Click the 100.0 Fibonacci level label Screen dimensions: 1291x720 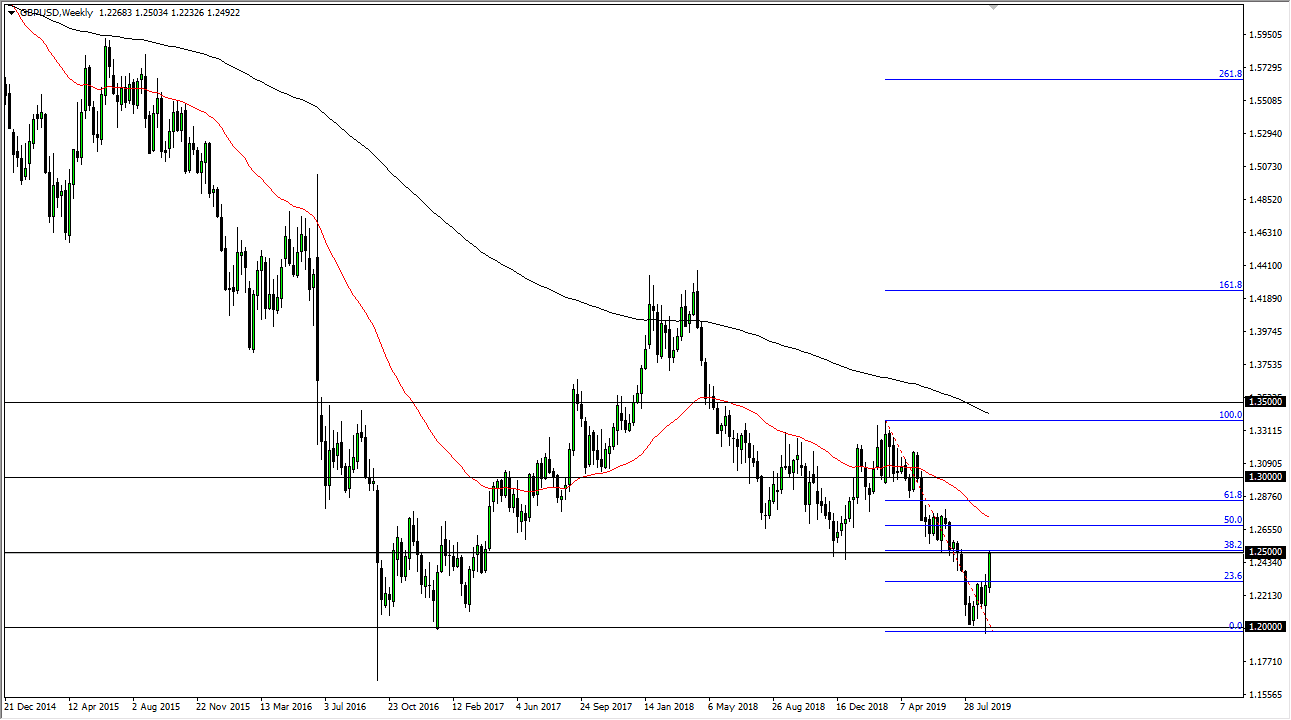coord(1228,416)
